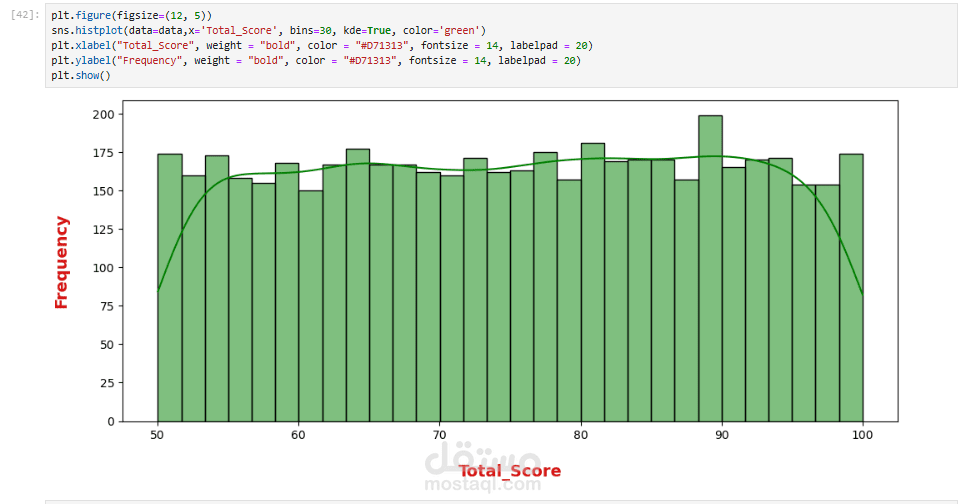Click the 60 tick on x-axis

298,435
